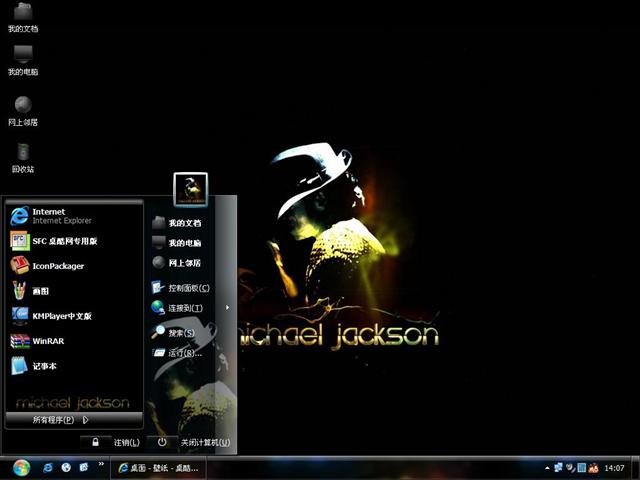Click 回收站 recycle bin desktop icon

(x=22, y=156)
